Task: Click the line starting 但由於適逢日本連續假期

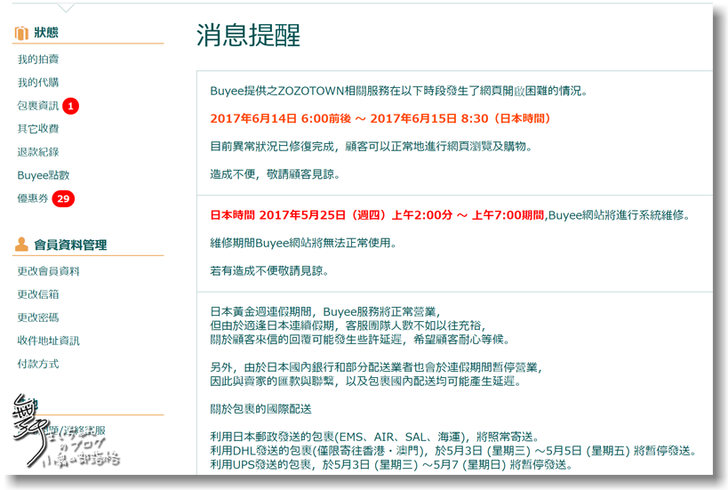Action: click(348, 326)
